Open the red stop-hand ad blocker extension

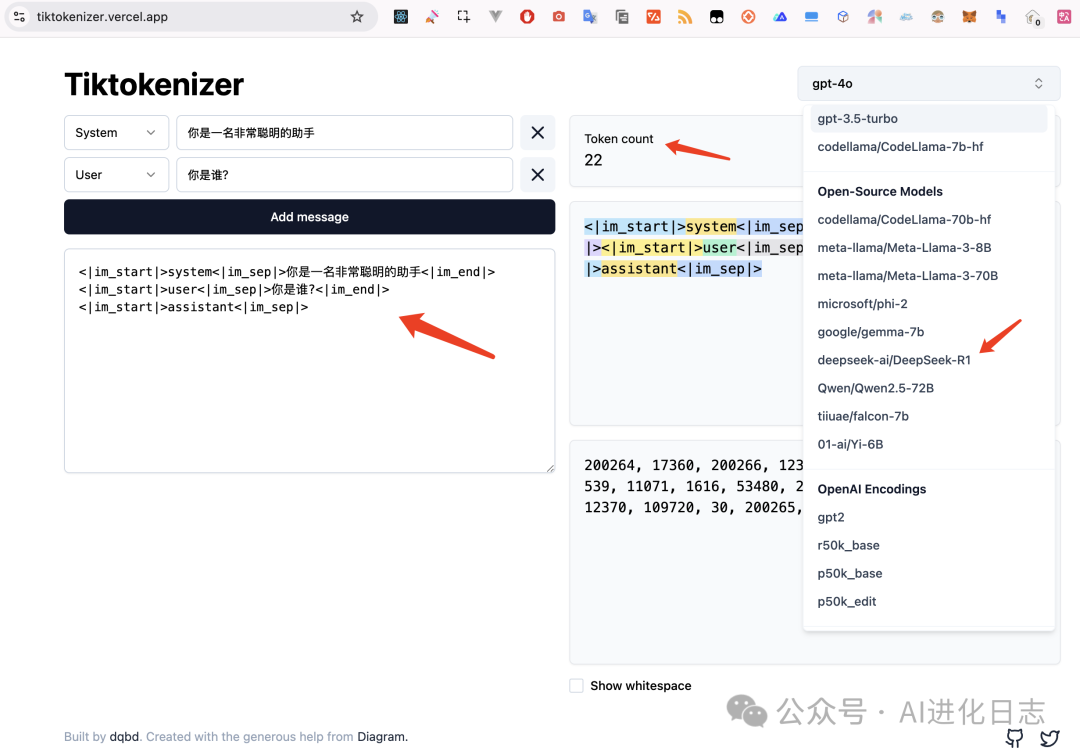[x=527, y=17]
